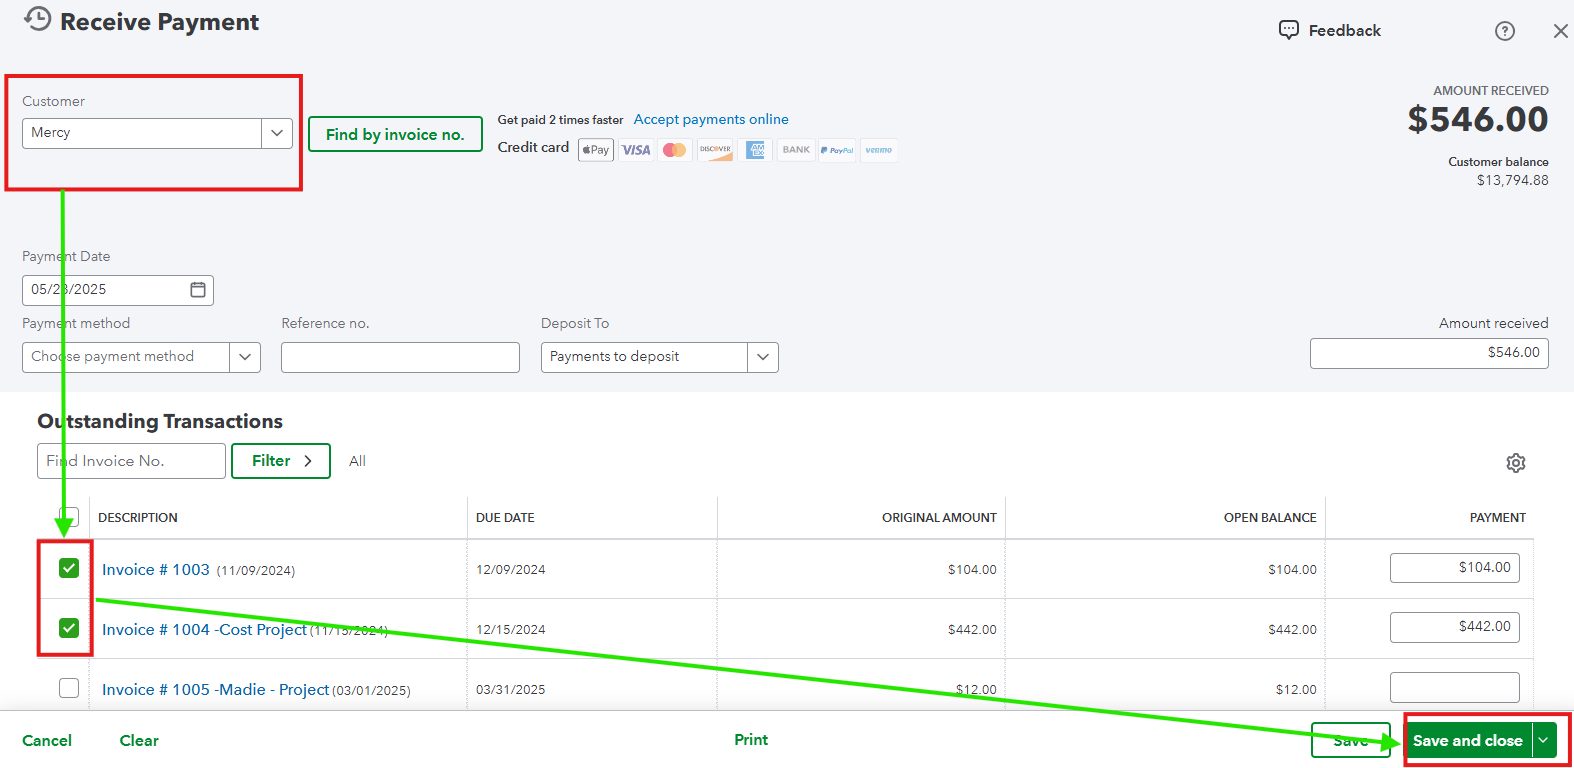Click the Find Invoice No. search field
Image resolution: width=1574 pixels, height=768 pixels.
[x=131, y=461]
